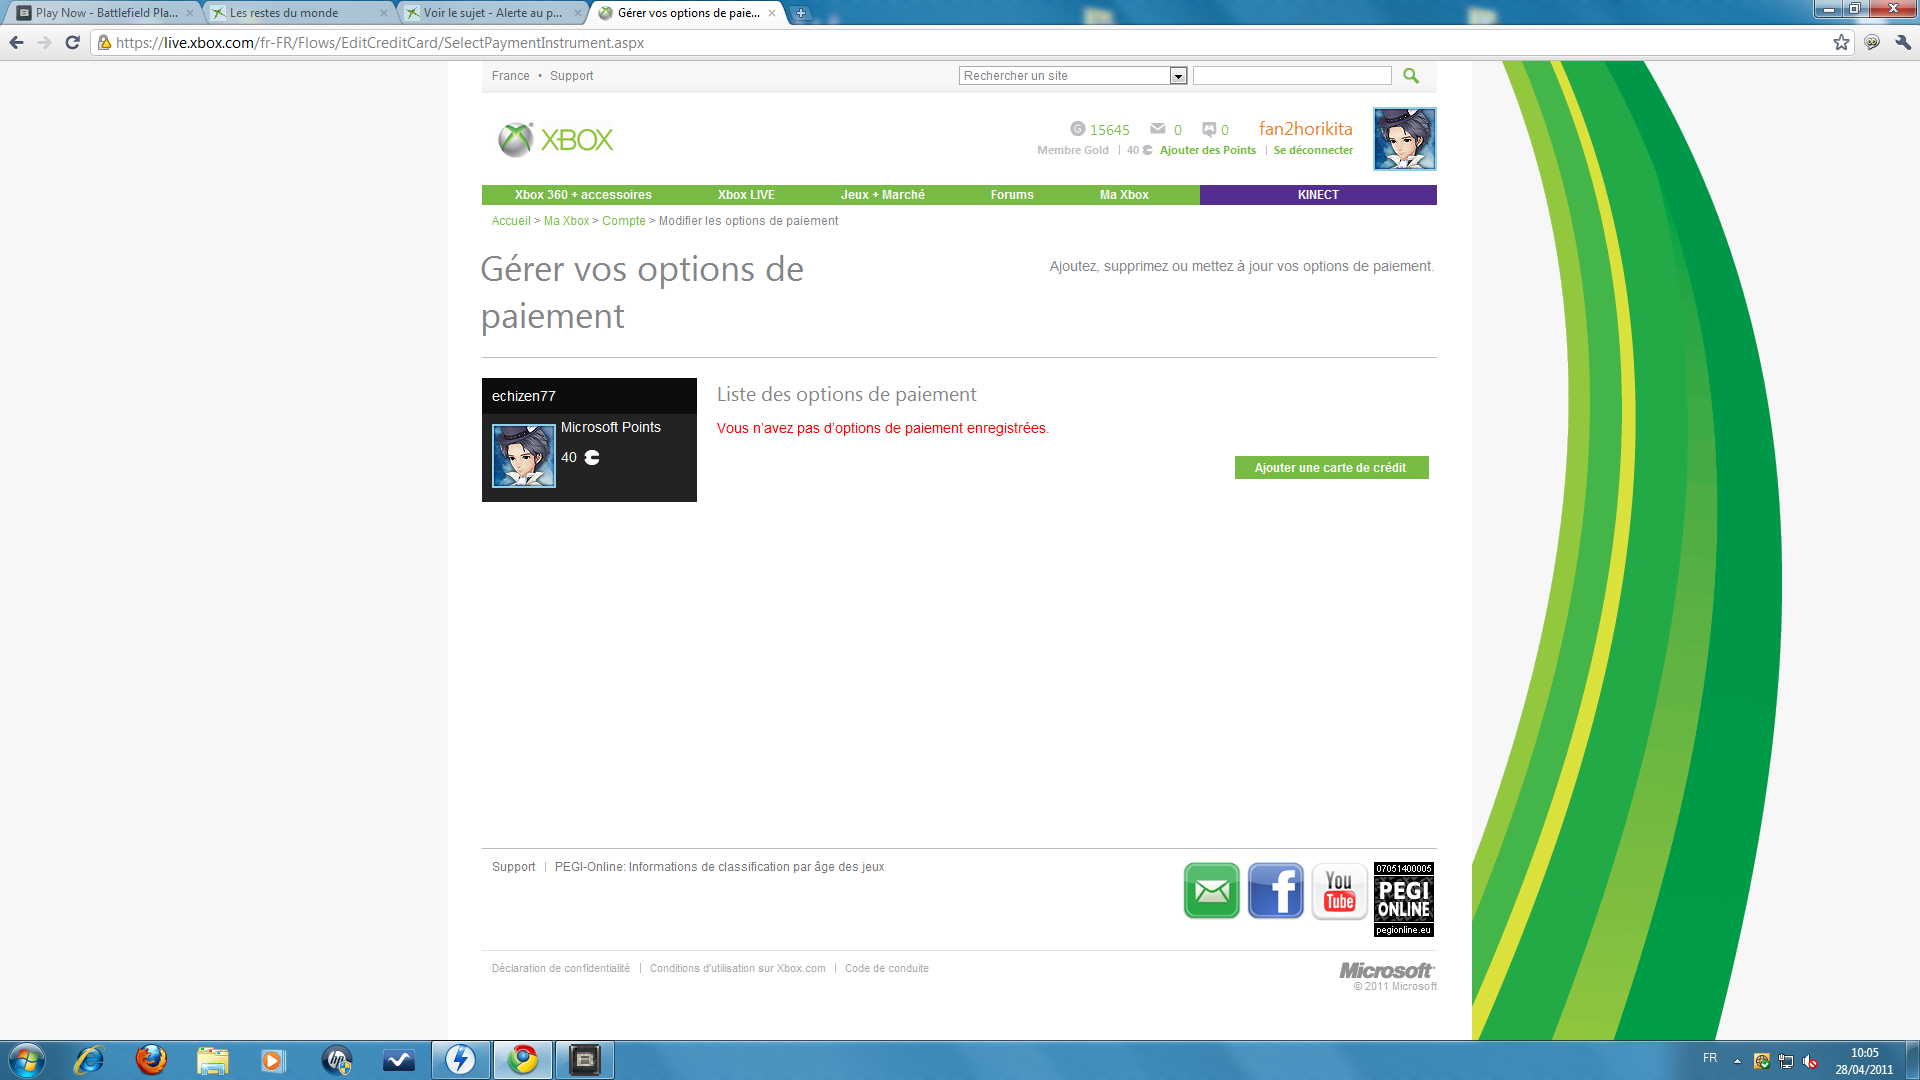Open the email newsletter icon in the footer
The width and height of the screenshot is (1920, 1080).
click(1211, 890)
